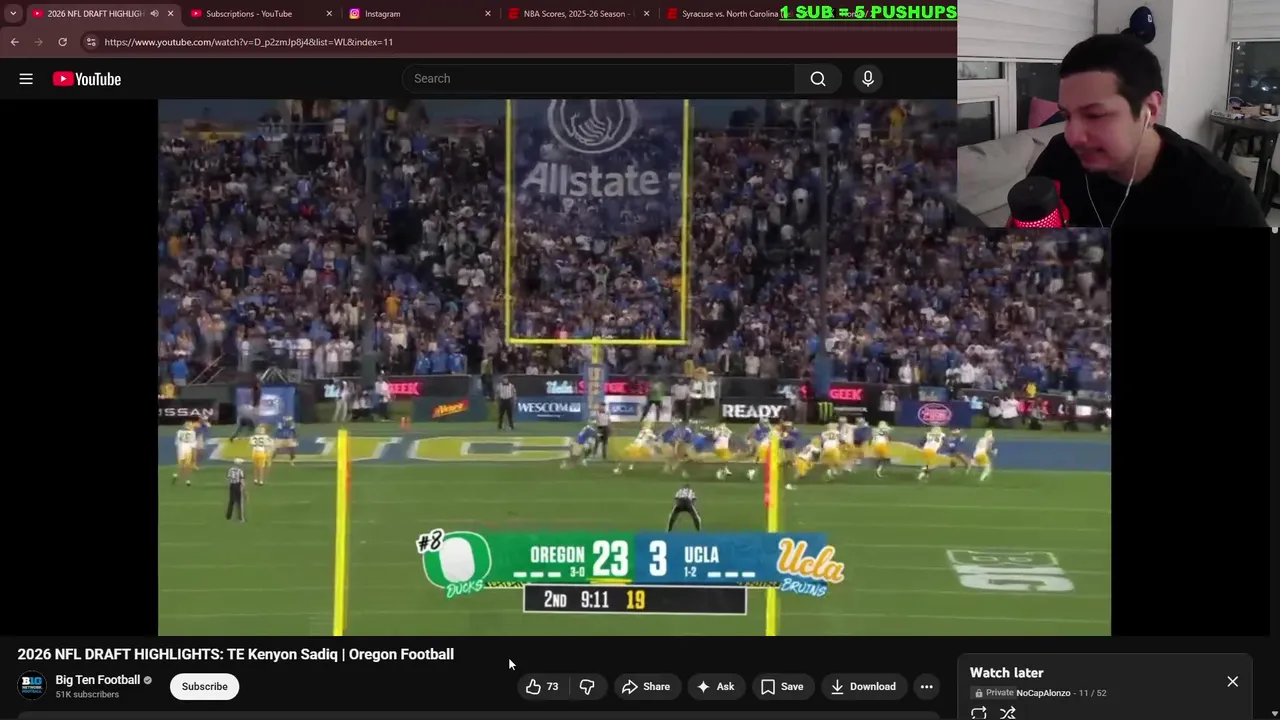This screenshot has width=1280, height=720.
Task: Open NoCapAlonzo playlist owner link
Action: 1043,693
